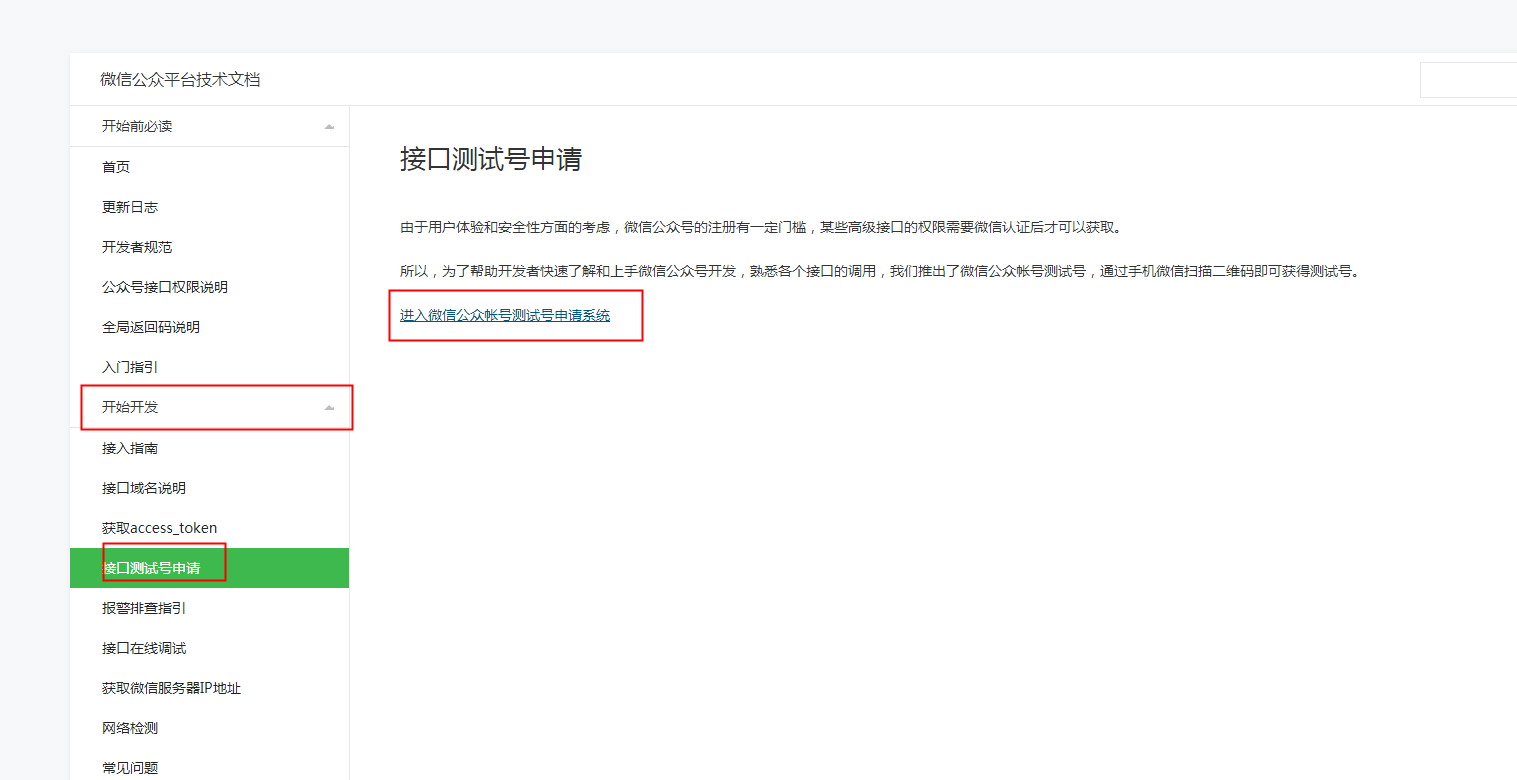Screen dimensions: 1517x780
Task: Open 接入指南 sidebar entry
Action: coord(130,448)
